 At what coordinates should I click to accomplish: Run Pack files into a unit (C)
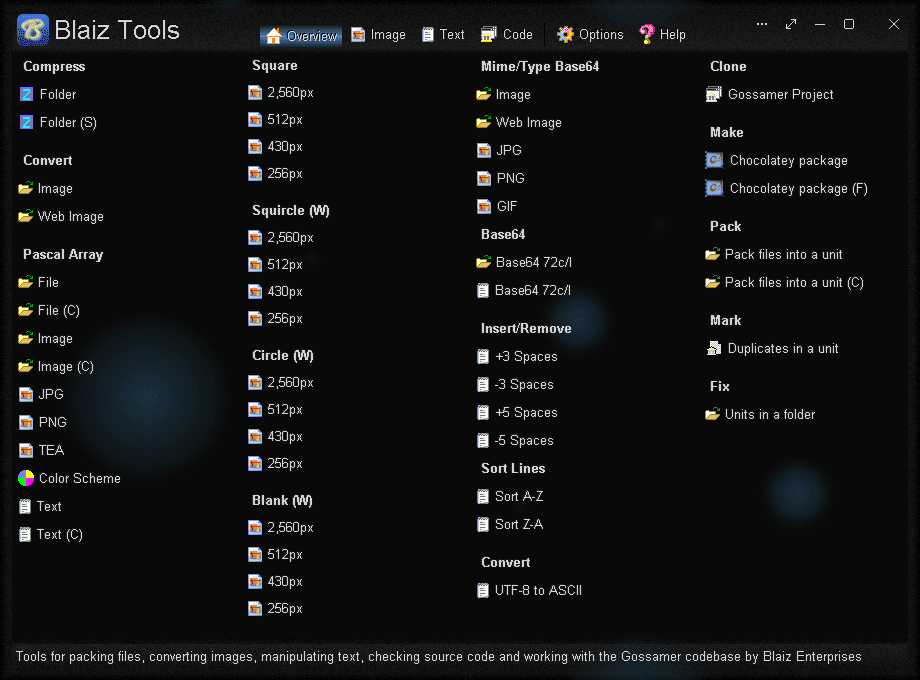coord(784,282)
